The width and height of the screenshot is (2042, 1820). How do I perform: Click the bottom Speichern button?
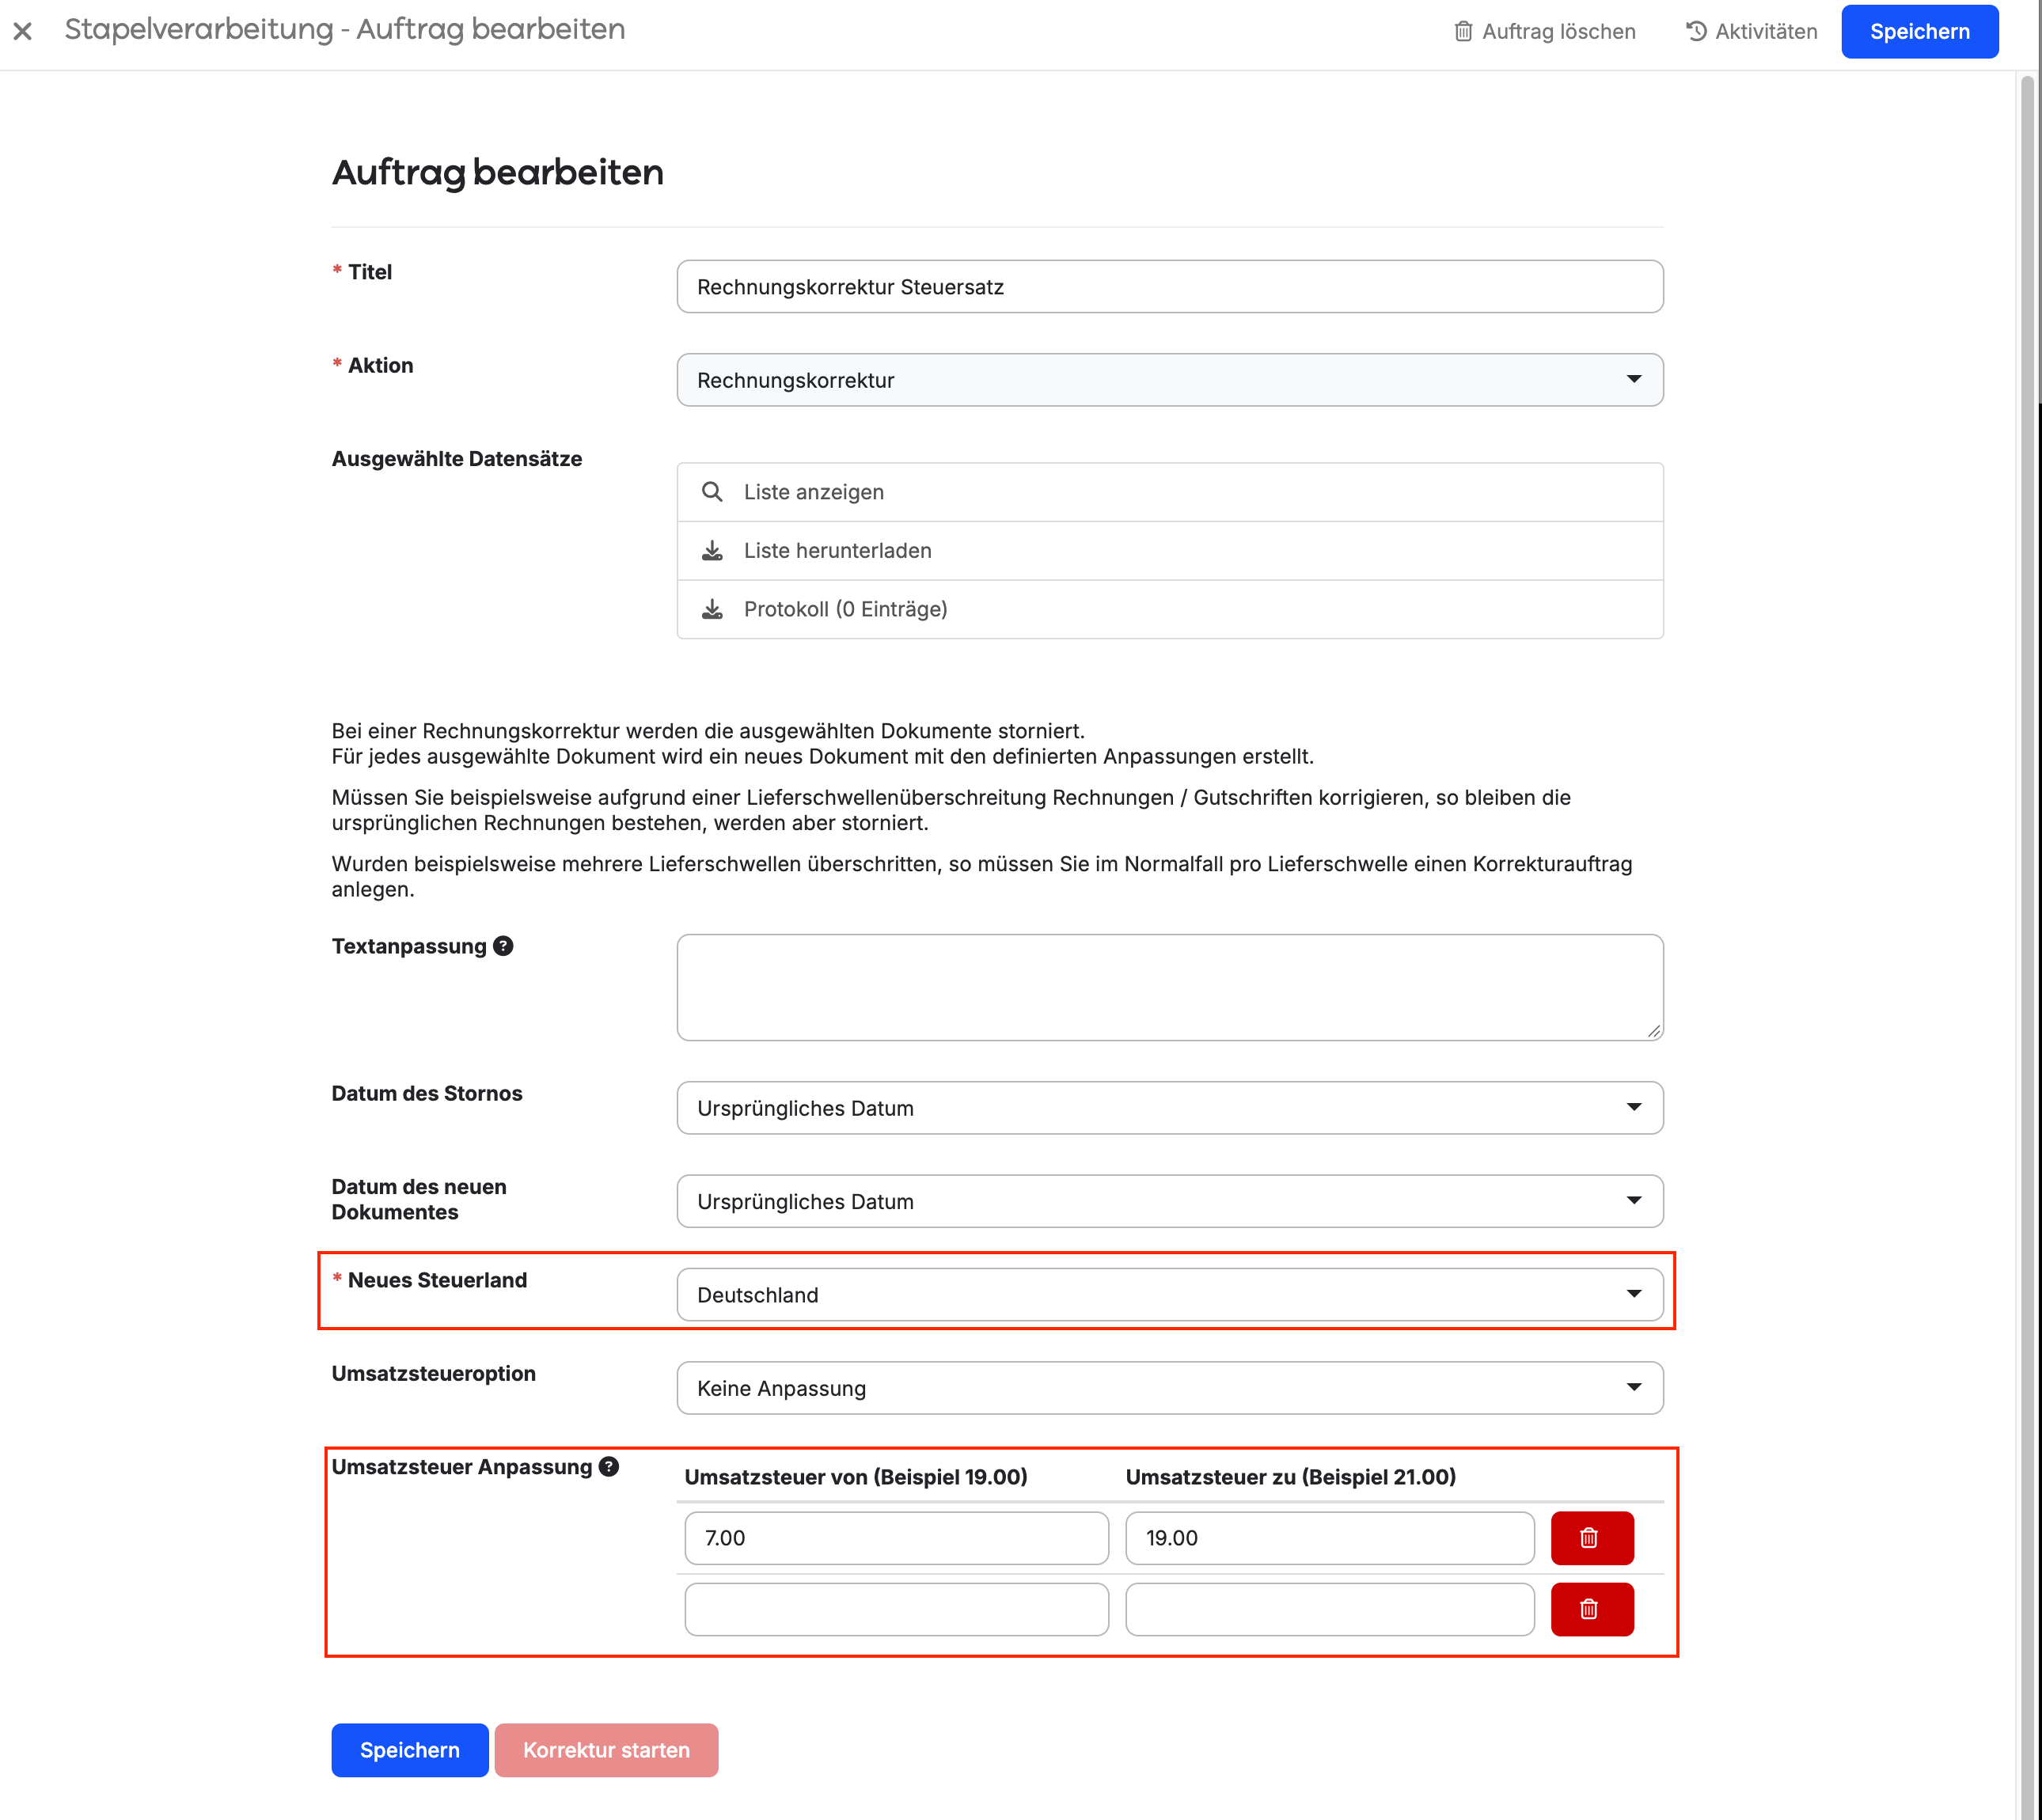pyautogui.click(x=410, y=1750)
